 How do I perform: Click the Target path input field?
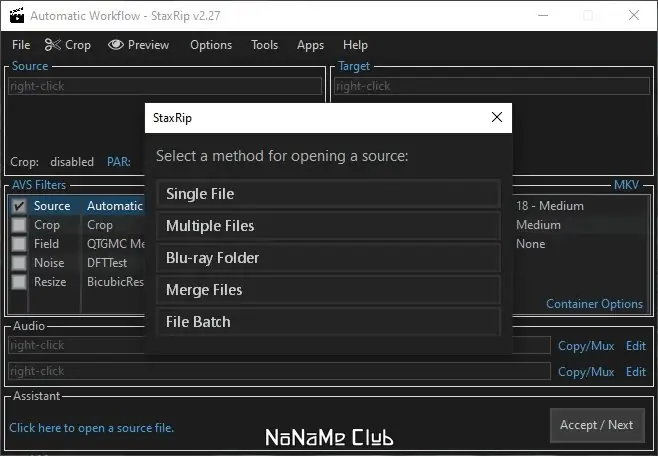click(x=492, y=86)
